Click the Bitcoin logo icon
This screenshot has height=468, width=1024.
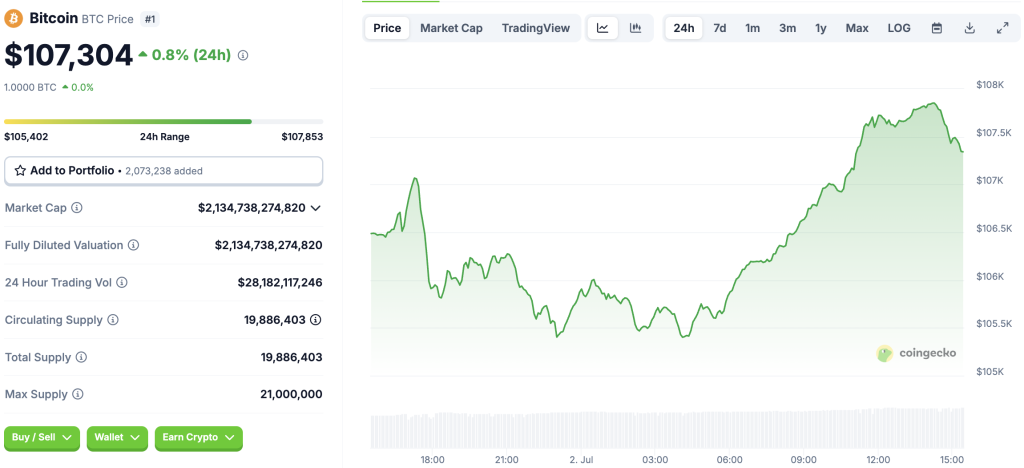click(x=13, y=18)
